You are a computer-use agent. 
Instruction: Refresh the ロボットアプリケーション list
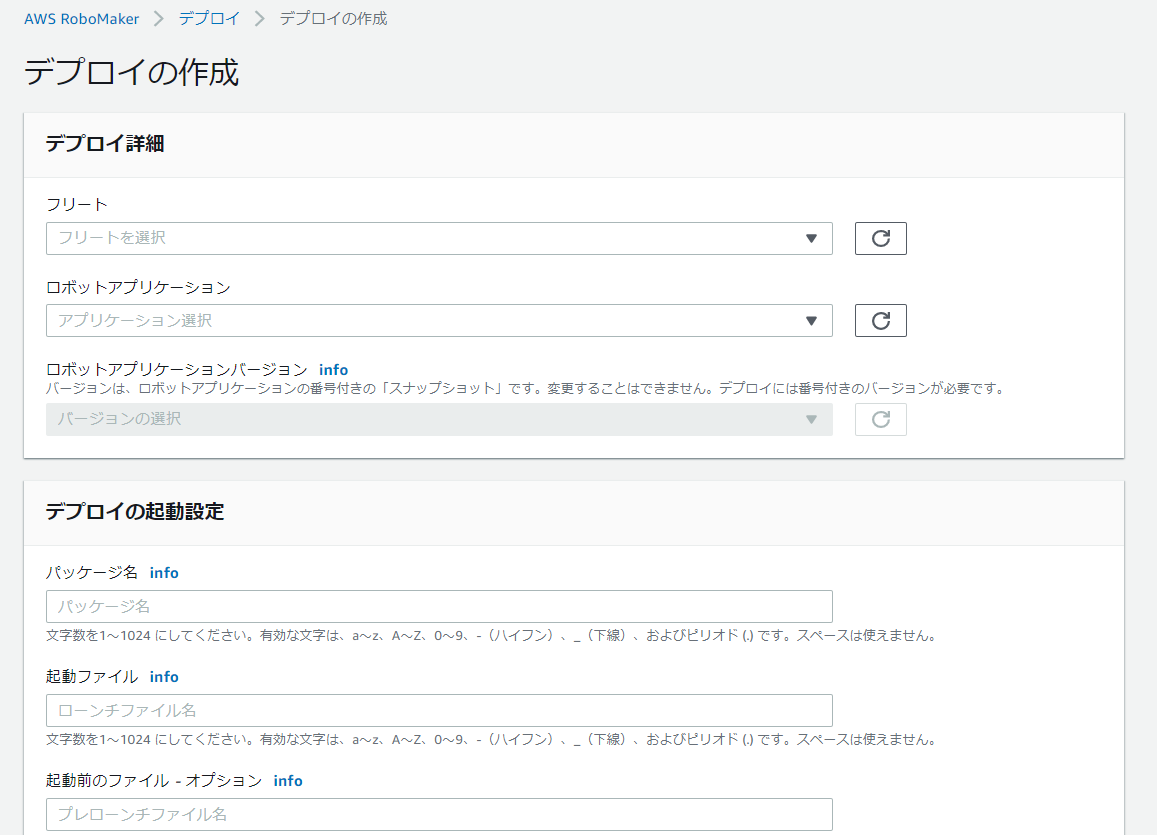click(x=880, y=320)
